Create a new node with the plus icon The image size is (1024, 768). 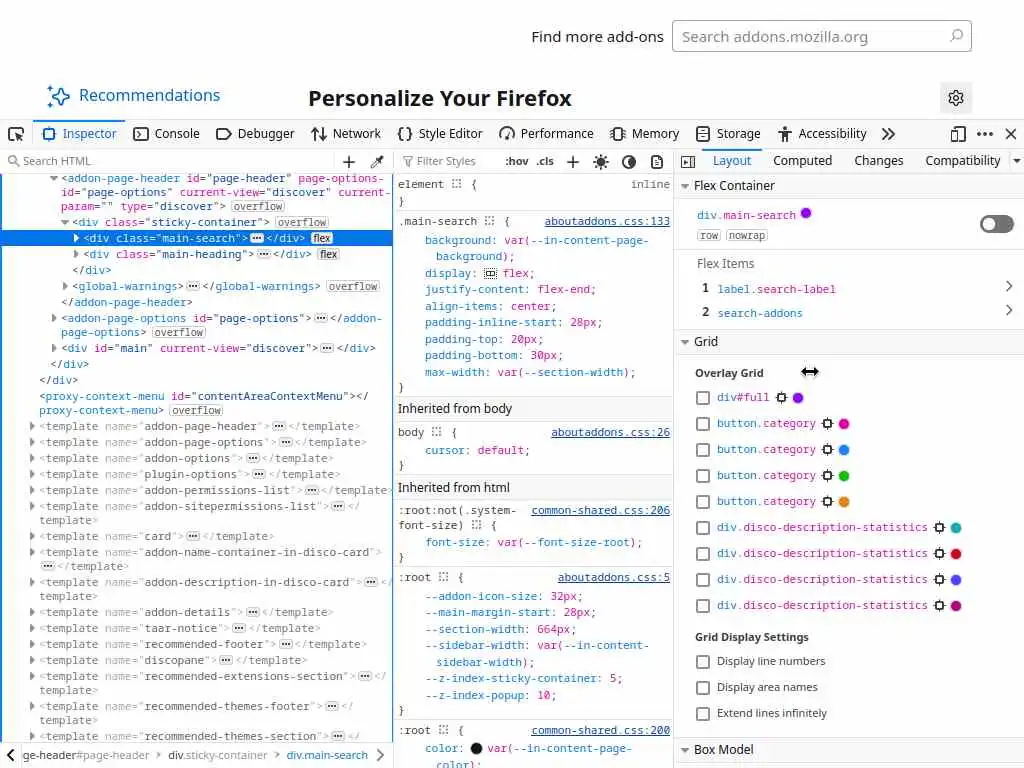[x=349, y=161]
